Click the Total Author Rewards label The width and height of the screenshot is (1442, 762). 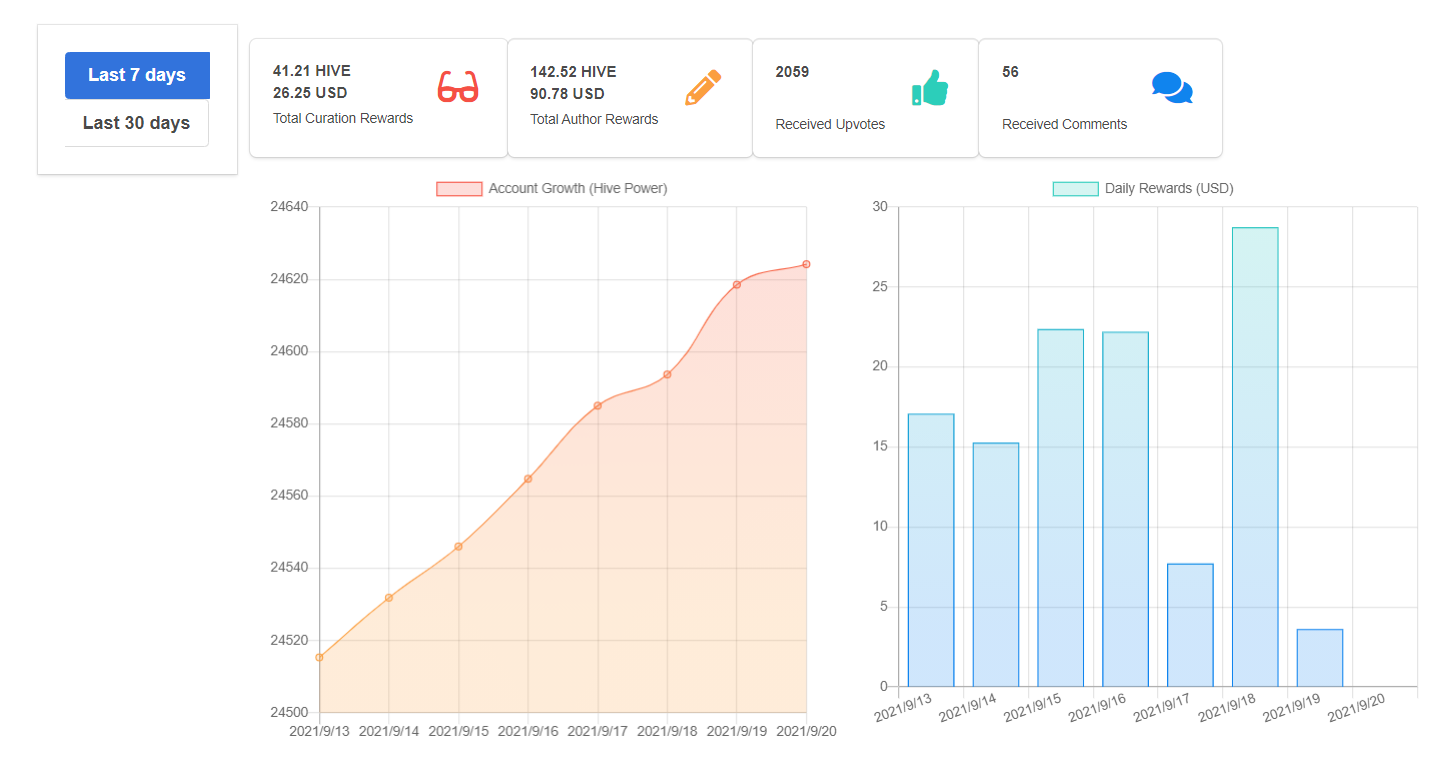pyautogui.click(x=594, y=119)
